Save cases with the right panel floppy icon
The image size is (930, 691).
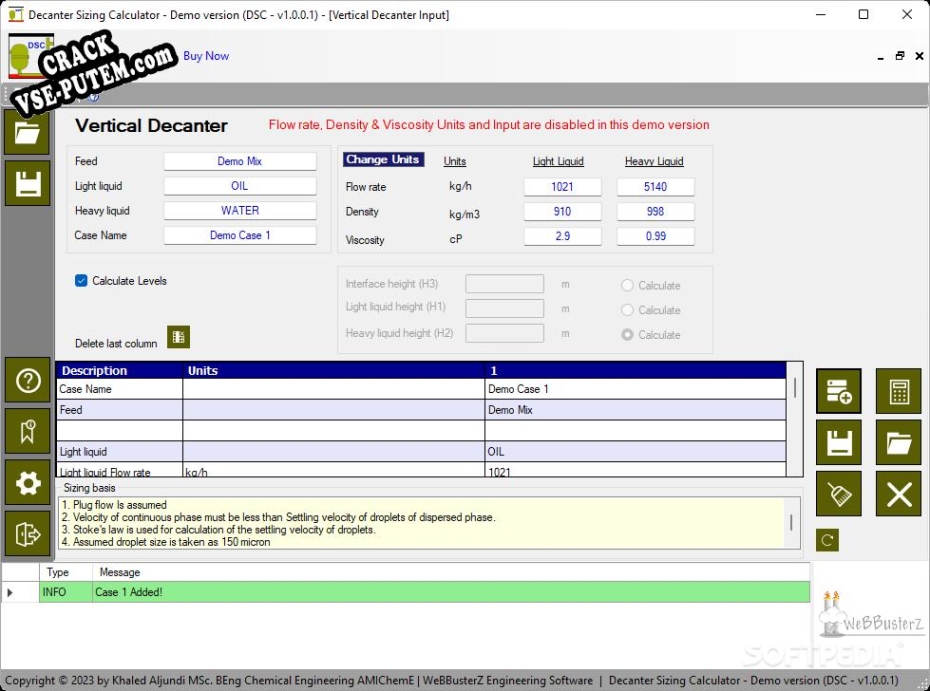click(839, 442)
